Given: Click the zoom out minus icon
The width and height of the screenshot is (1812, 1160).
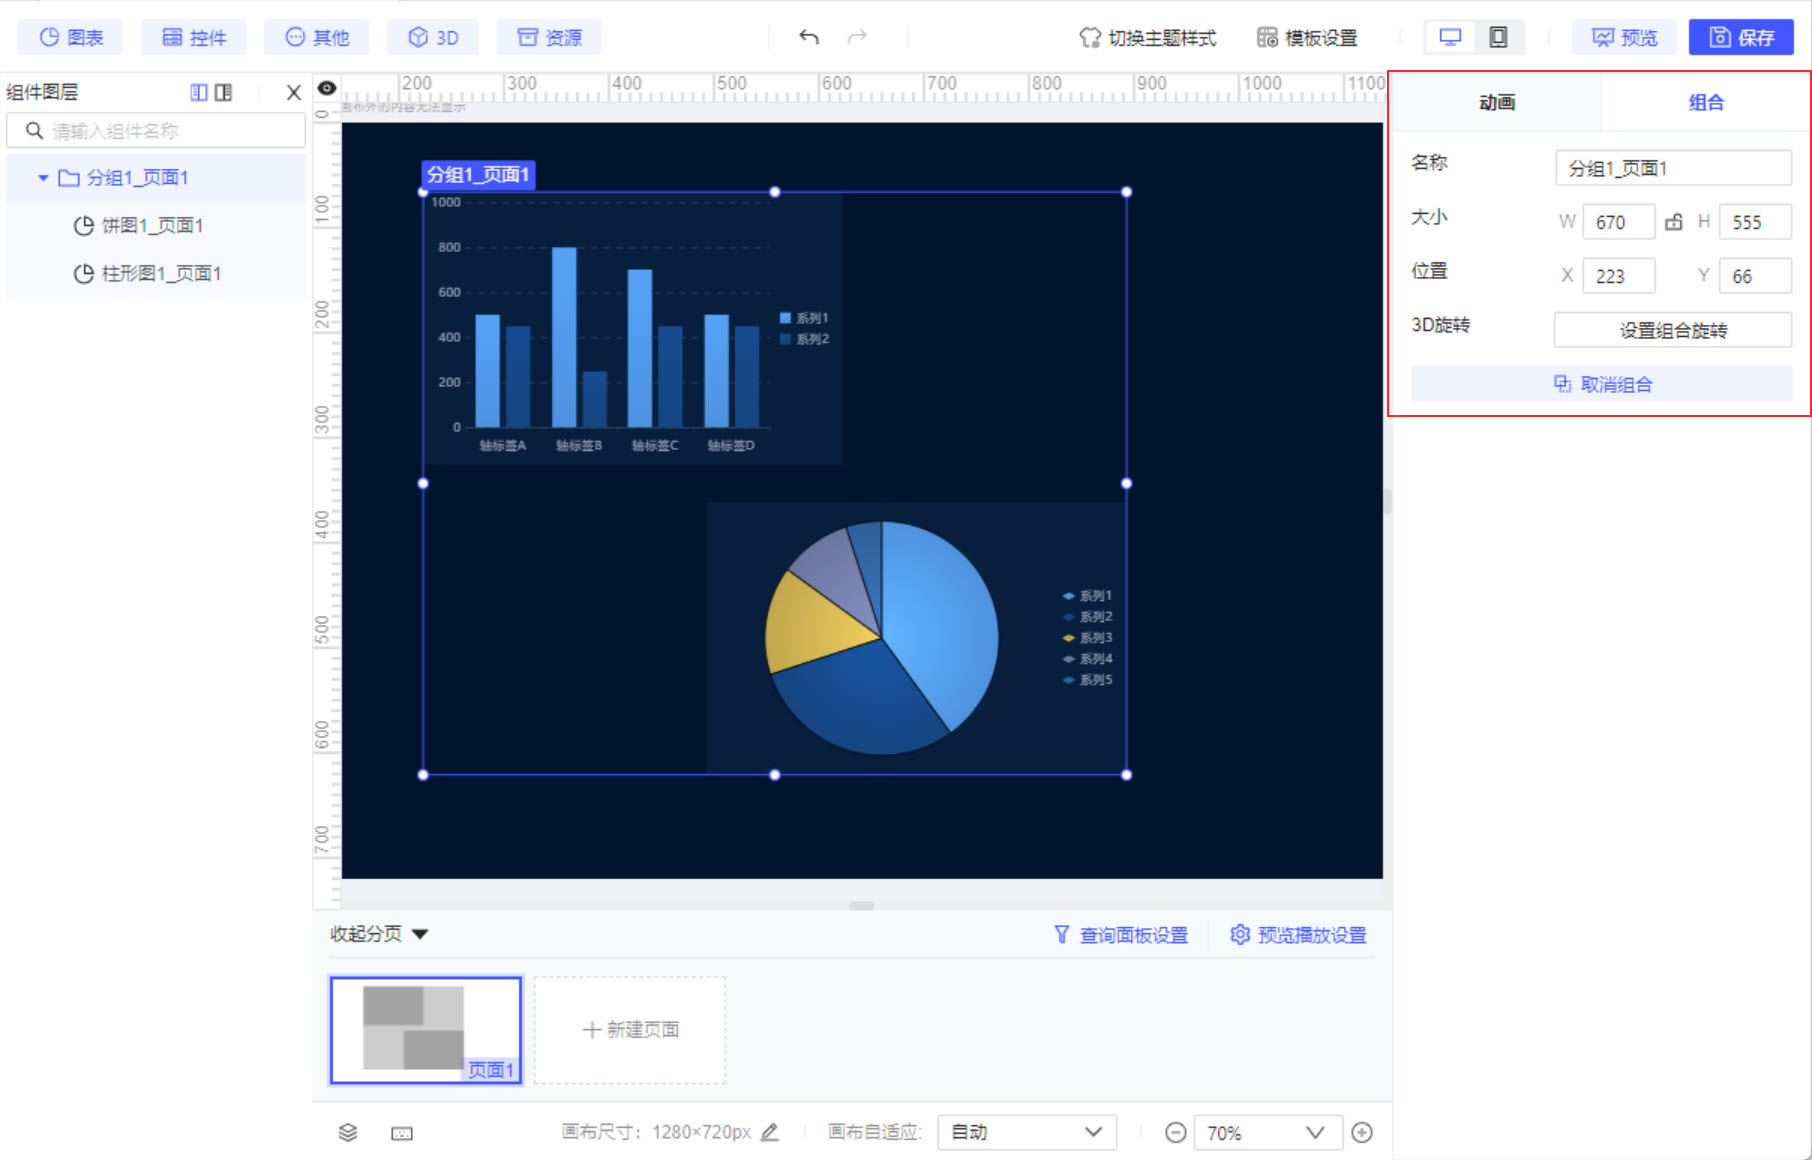Looking at the screenshot, I should click(1176, 1132).
